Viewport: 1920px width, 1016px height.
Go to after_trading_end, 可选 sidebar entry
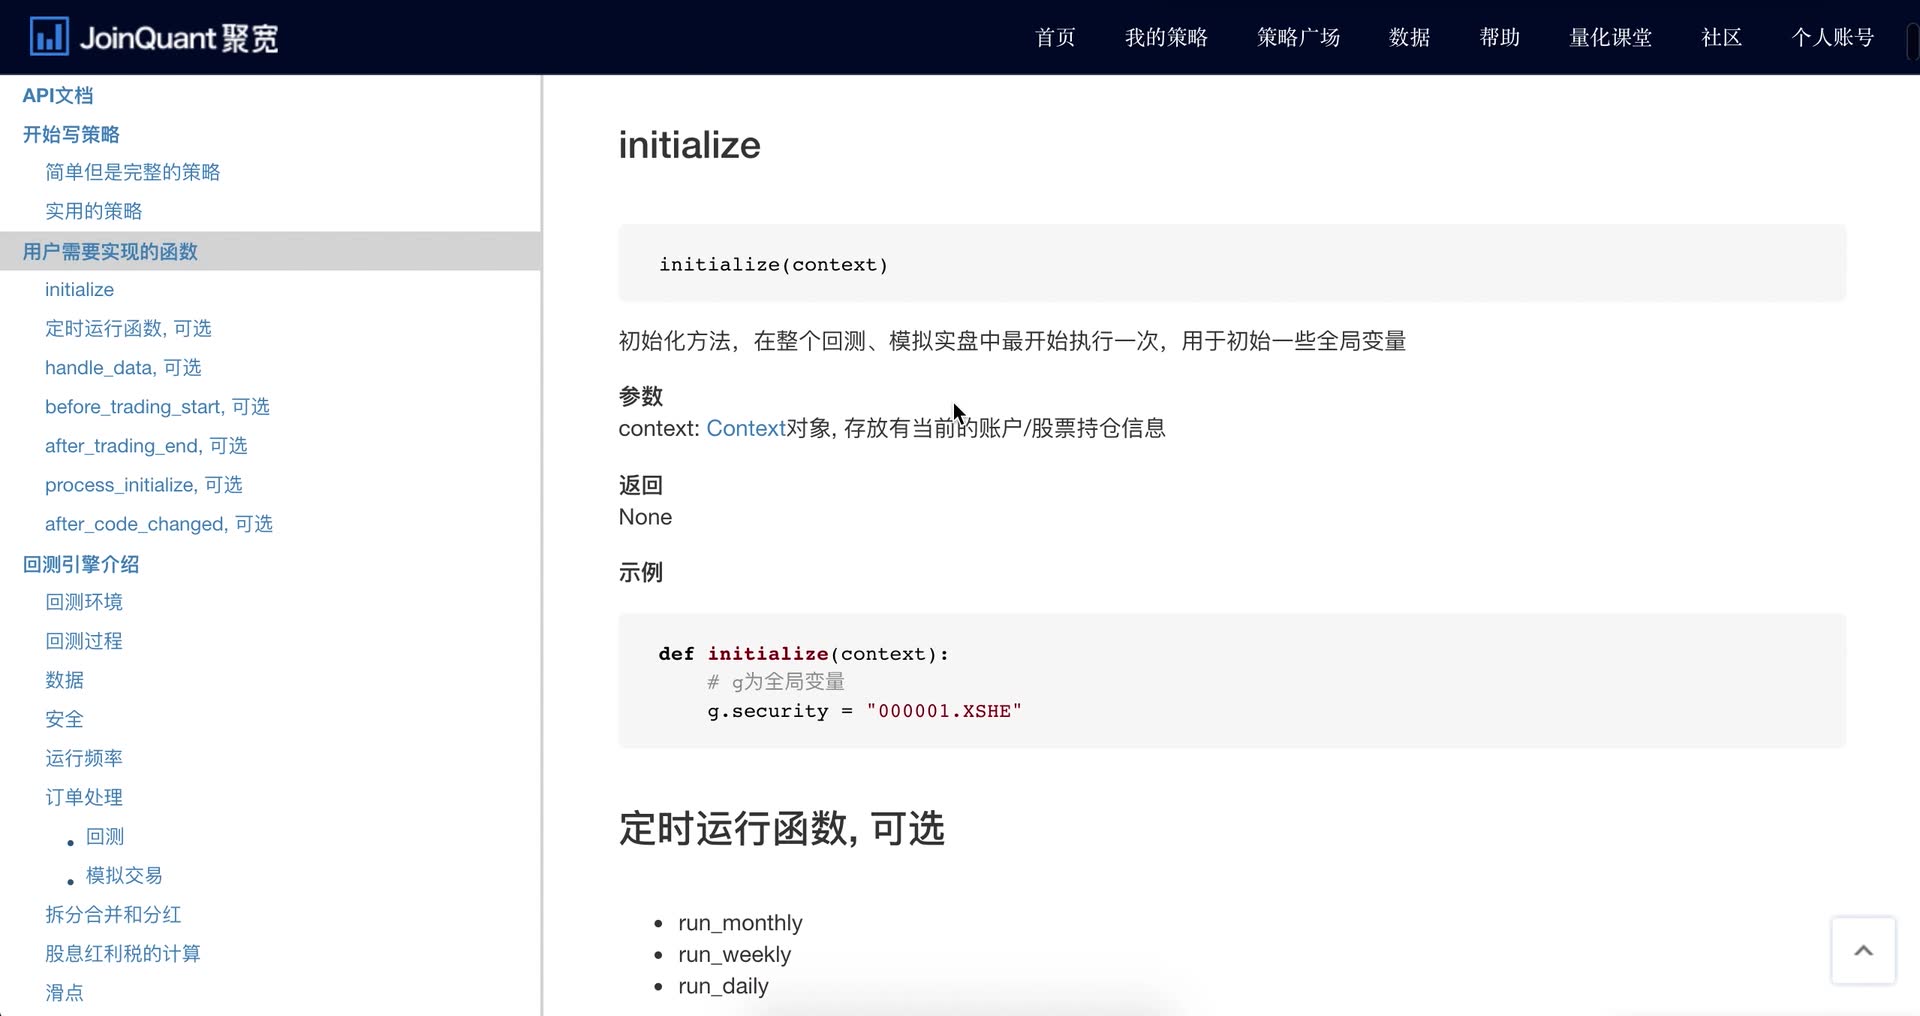click(146, 445)
